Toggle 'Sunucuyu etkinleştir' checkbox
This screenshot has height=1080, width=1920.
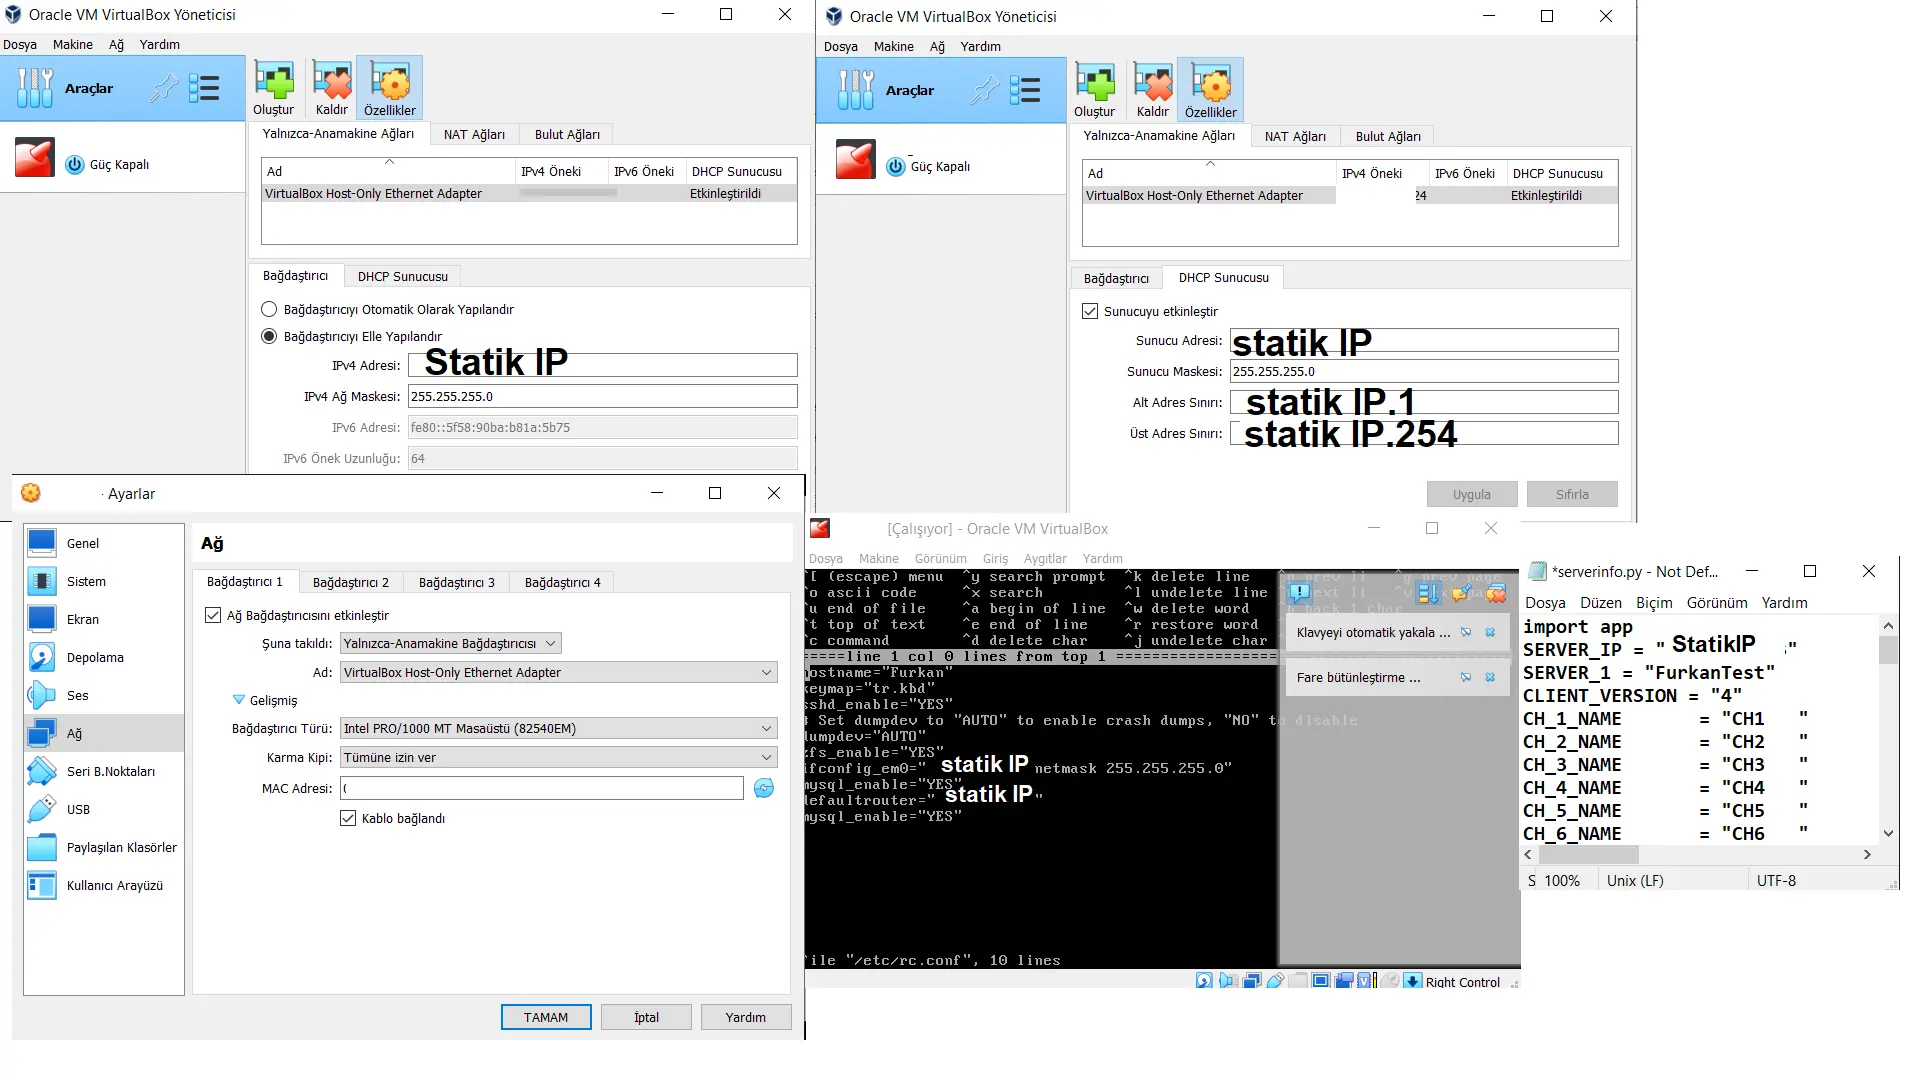(1090, 311)
